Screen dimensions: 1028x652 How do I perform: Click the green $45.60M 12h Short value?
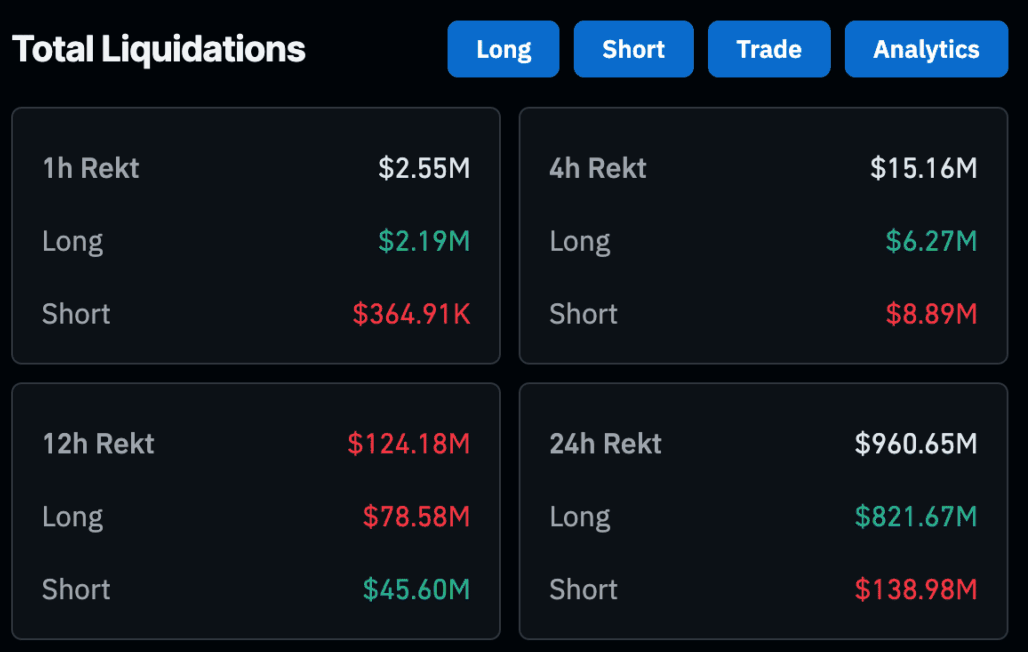click(420, 589)
